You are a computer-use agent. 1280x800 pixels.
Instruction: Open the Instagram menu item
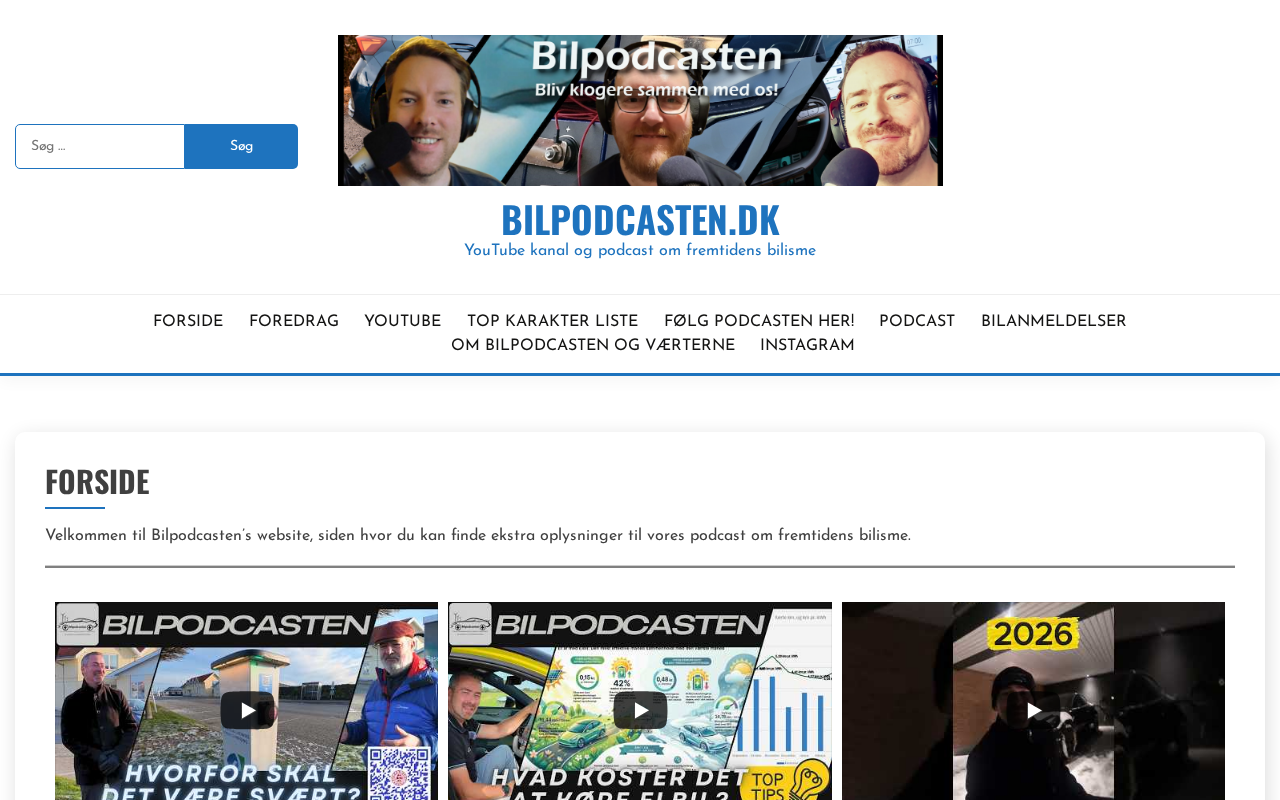coord(807,346)
